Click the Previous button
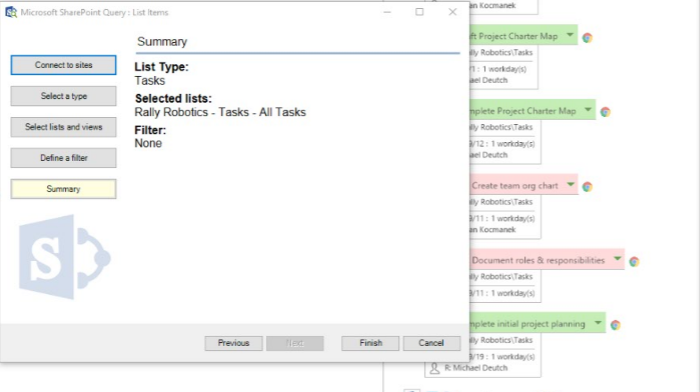Viewport: 700px width, 392px height. 233,343
